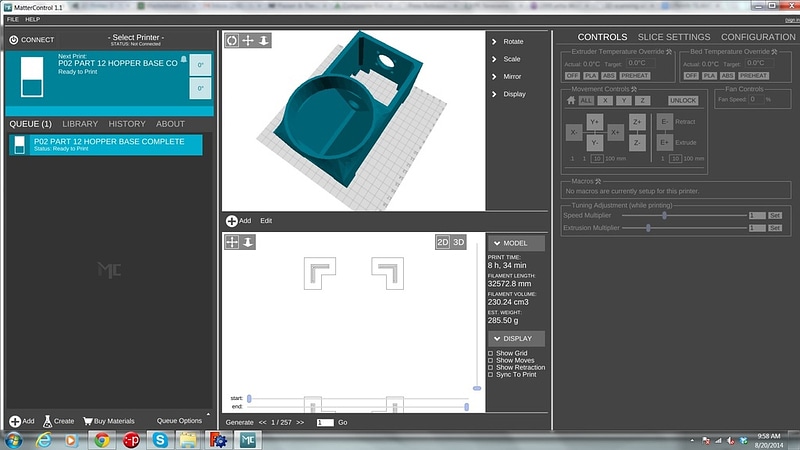Click the Extrusion Multiplier slider handle
Image resolution: width=800 pixels, height=450 pixels.
click(x=648, y=228)
